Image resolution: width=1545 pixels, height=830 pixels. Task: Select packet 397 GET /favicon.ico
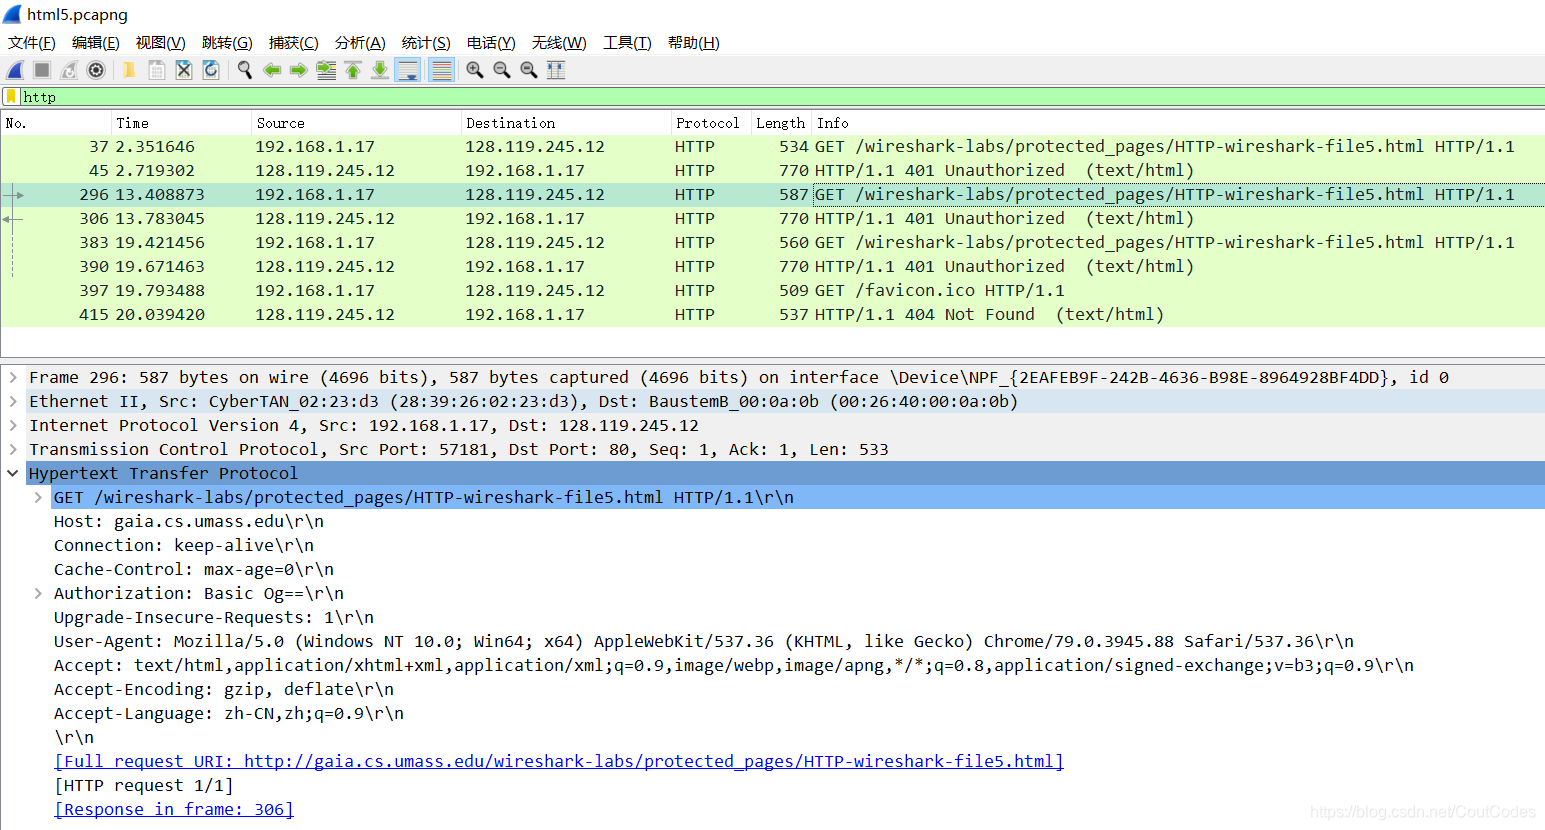click(772, 291)
